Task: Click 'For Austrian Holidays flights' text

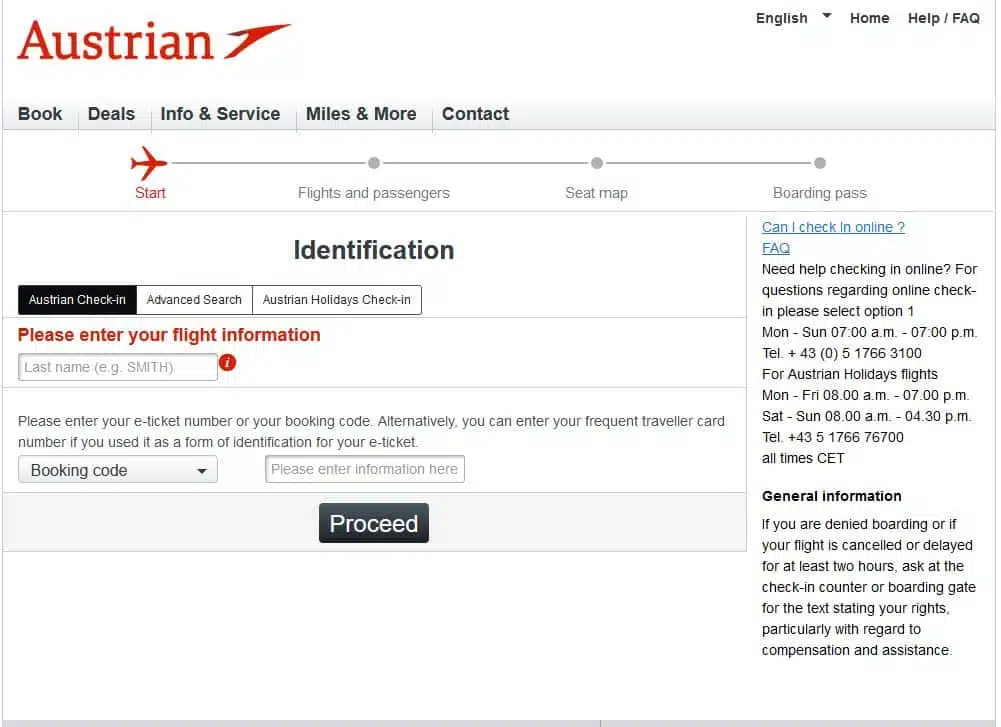Action: tap(850, 374)
